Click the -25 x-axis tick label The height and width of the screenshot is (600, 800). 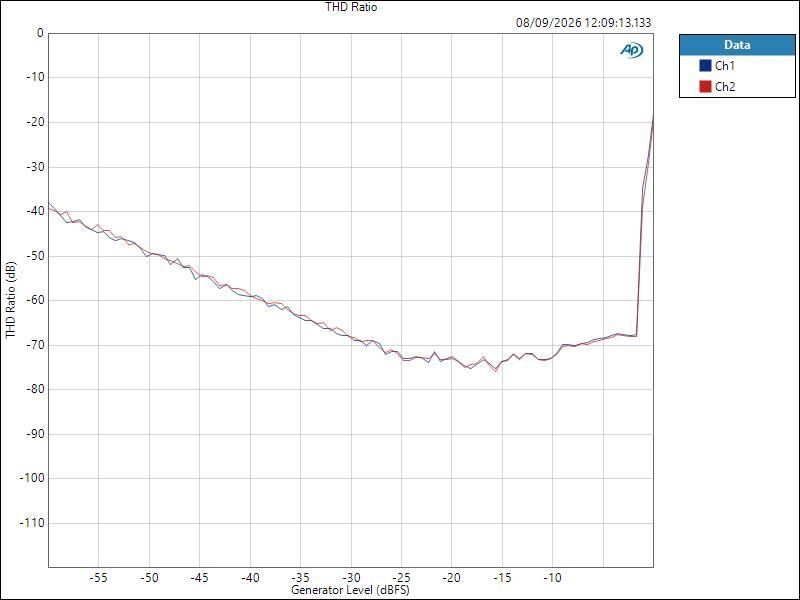coord(401,578)
